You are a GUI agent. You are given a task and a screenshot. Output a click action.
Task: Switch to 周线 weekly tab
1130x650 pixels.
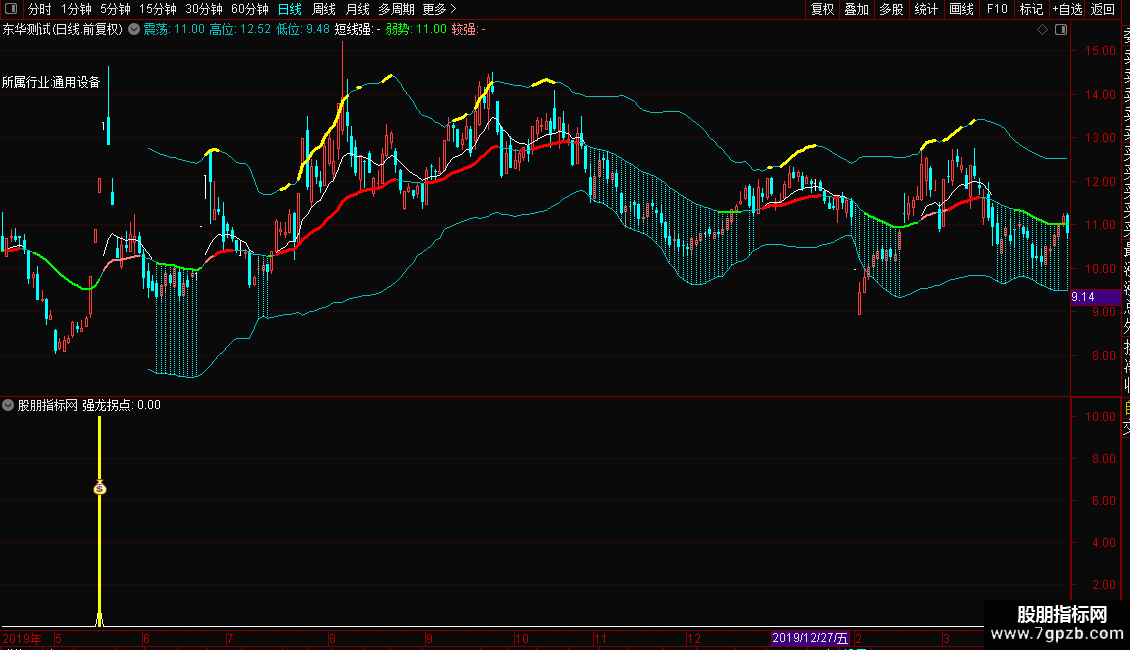(x=324, y=9)
